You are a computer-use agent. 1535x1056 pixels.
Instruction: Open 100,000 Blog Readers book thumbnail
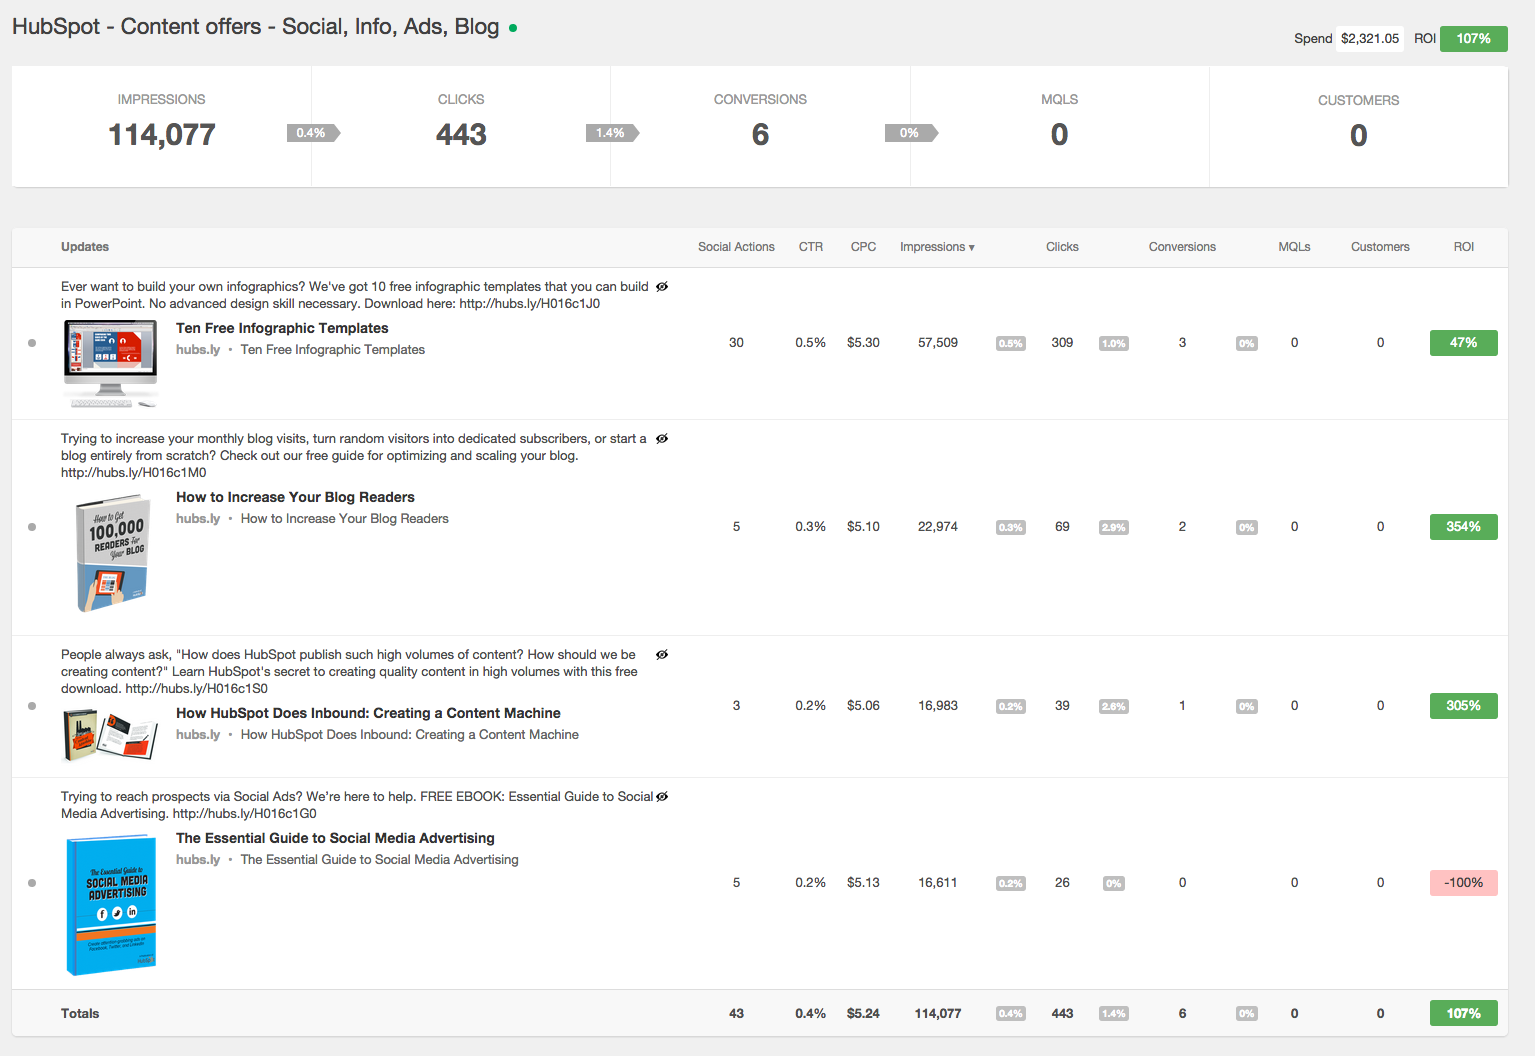(x=112, y=553)
